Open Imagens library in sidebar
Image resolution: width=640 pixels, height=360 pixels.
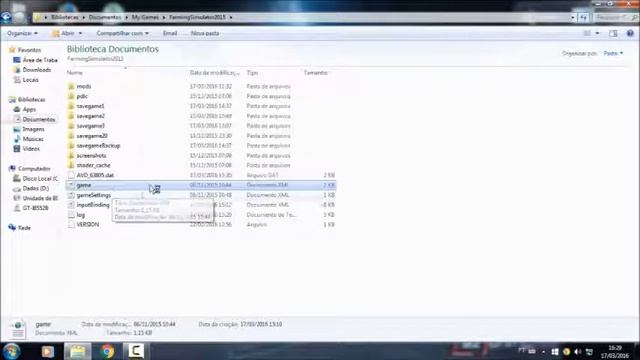click(x=33, y=129)
